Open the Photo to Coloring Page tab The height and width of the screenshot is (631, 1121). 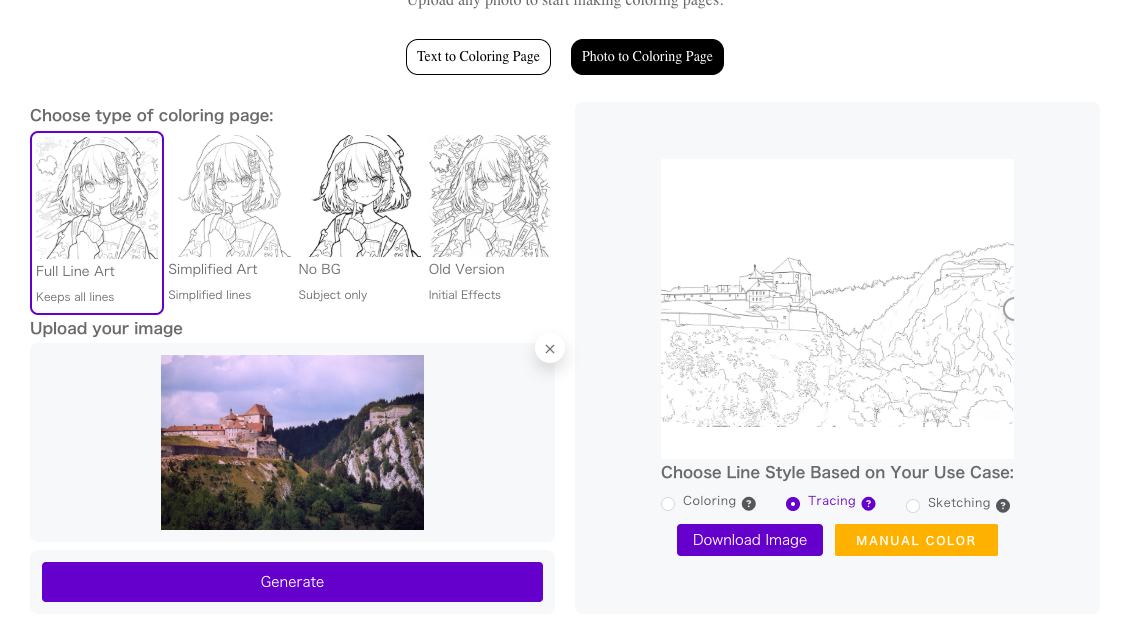(x=647, y=57)
